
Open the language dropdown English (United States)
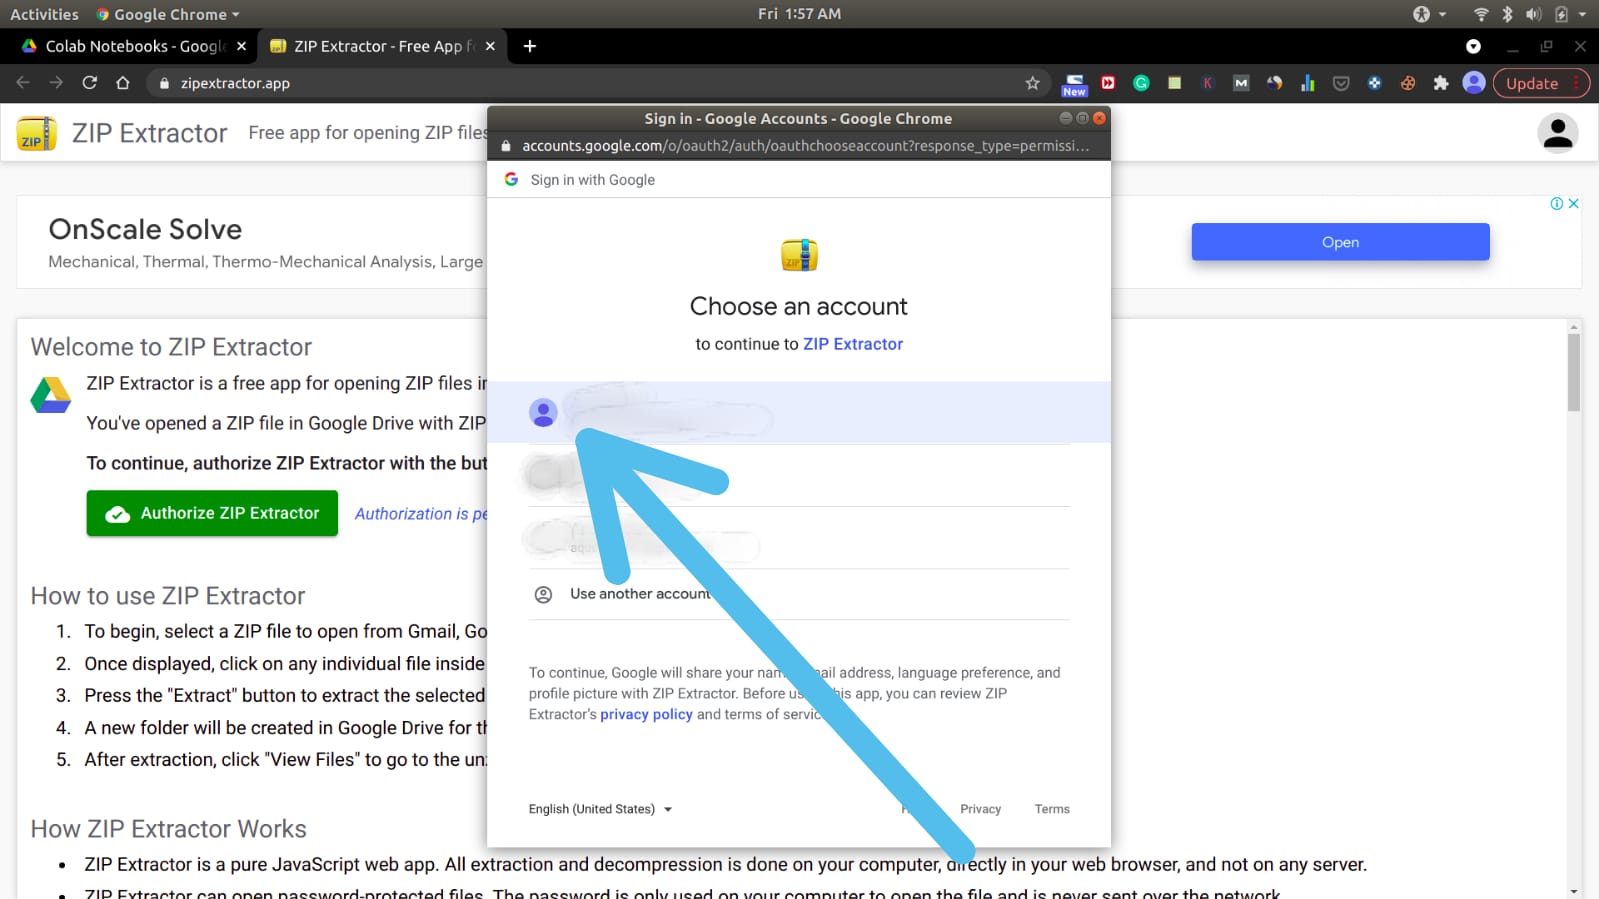click(600, 809)
